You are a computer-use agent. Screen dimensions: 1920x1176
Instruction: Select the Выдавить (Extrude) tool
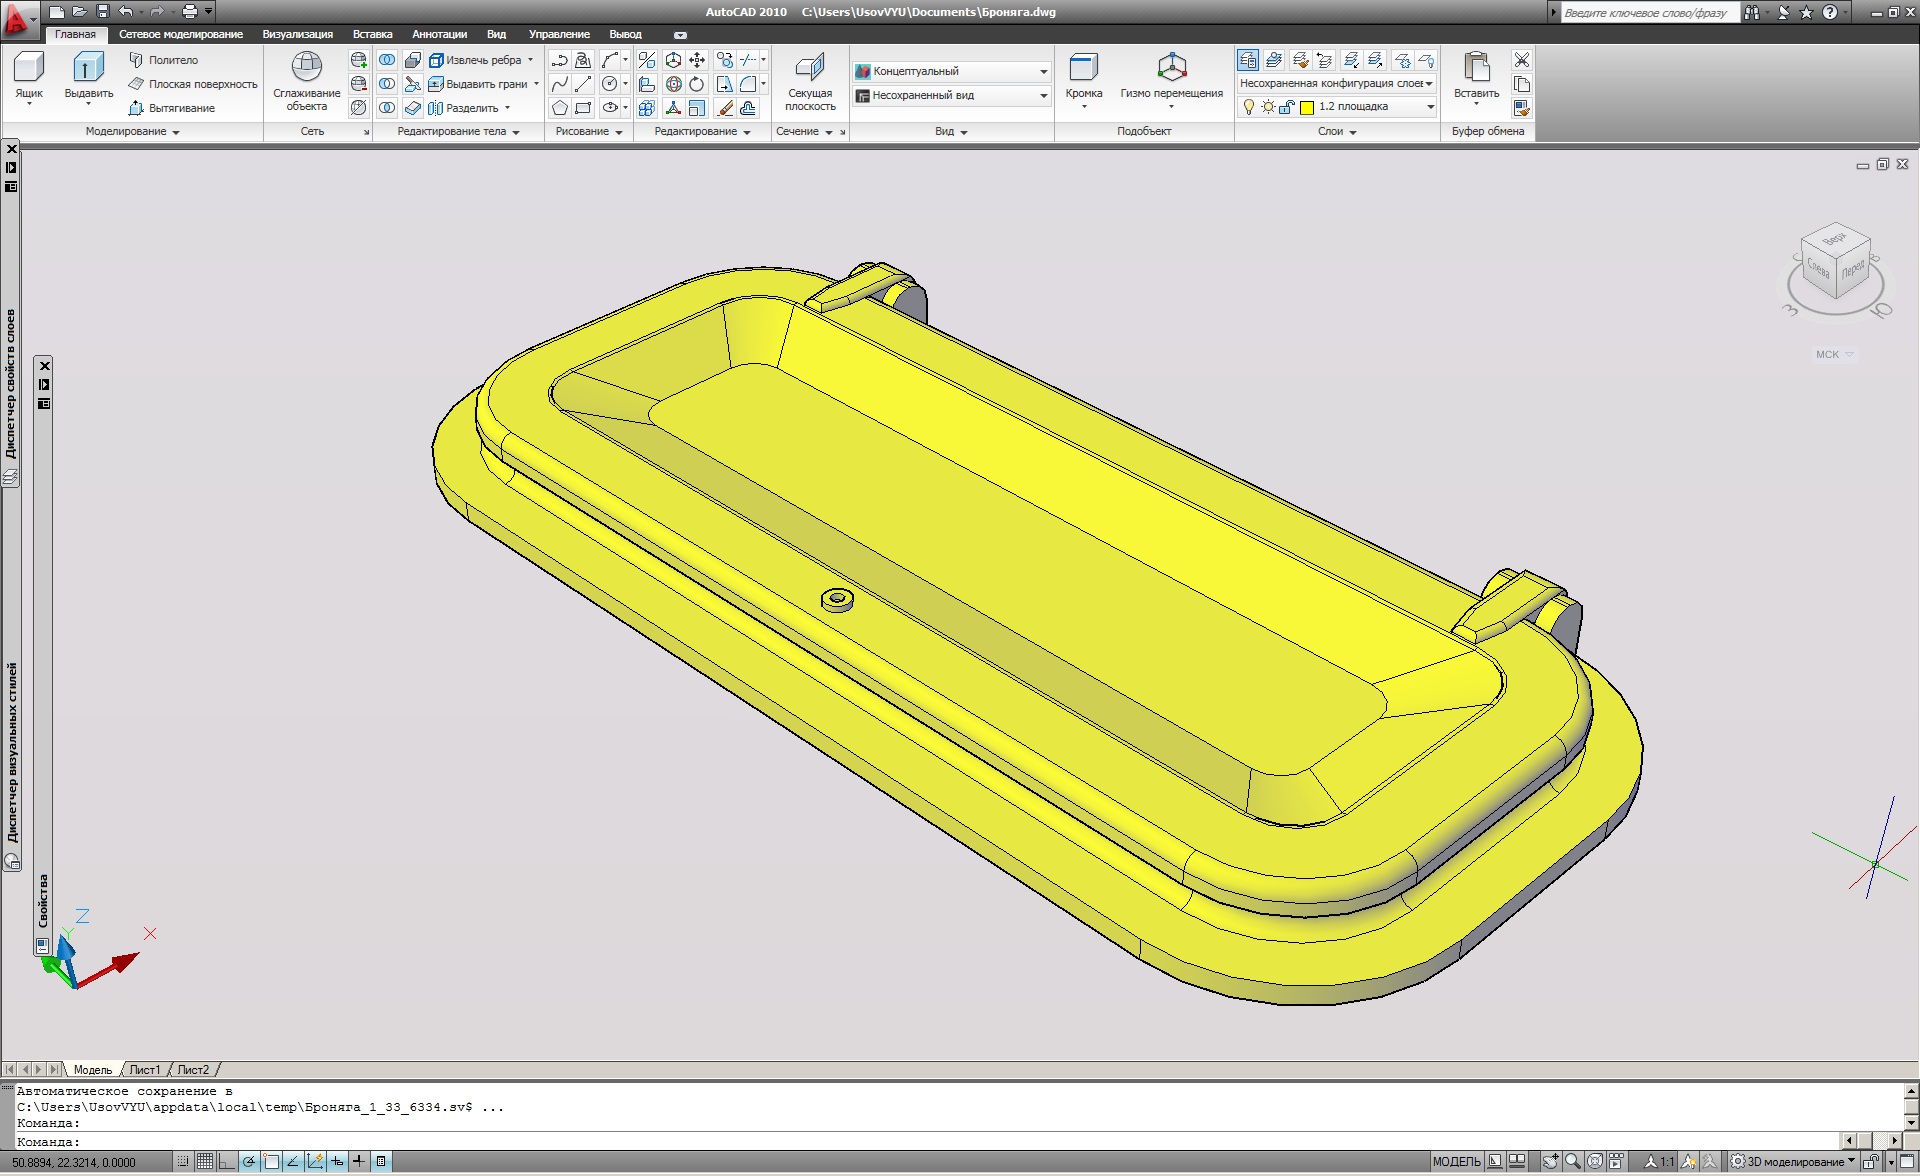click(x=88, y=77)
